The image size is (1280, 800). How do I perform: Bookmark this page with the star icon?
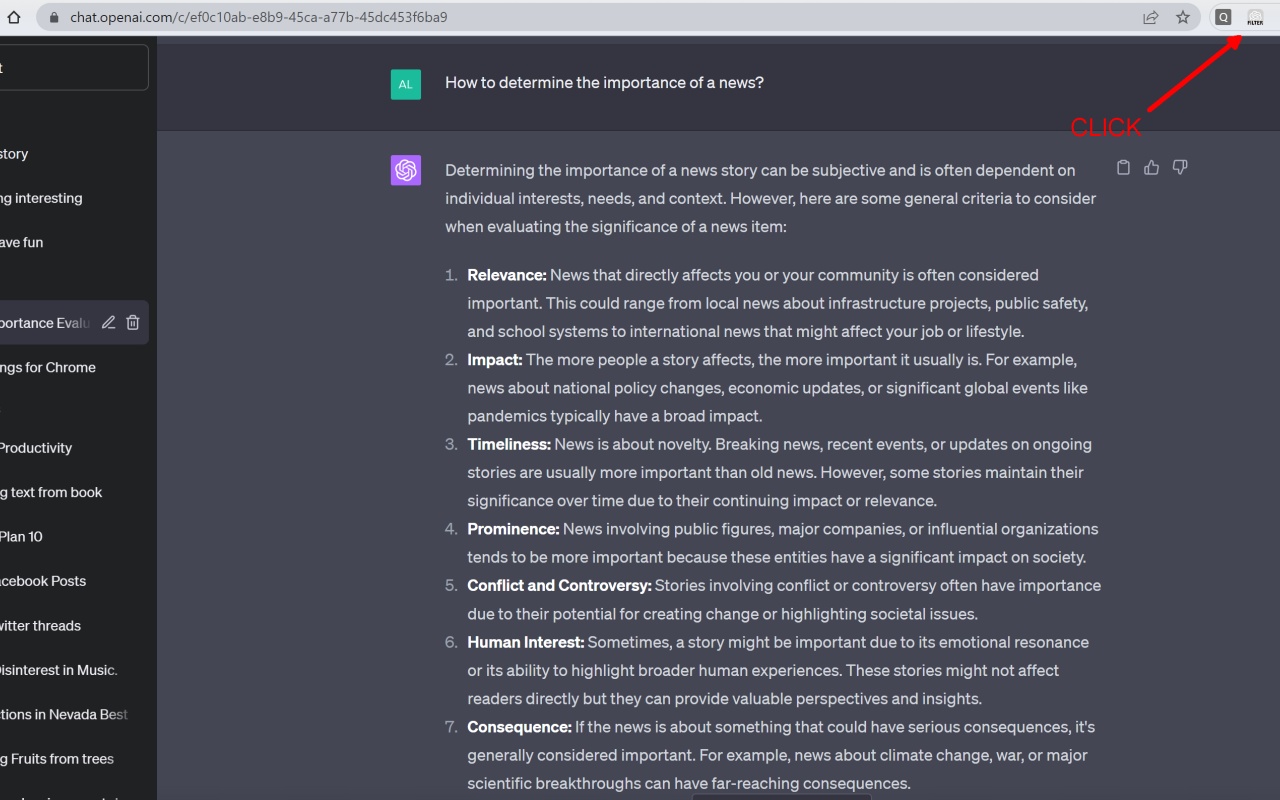click(1183, 17)
